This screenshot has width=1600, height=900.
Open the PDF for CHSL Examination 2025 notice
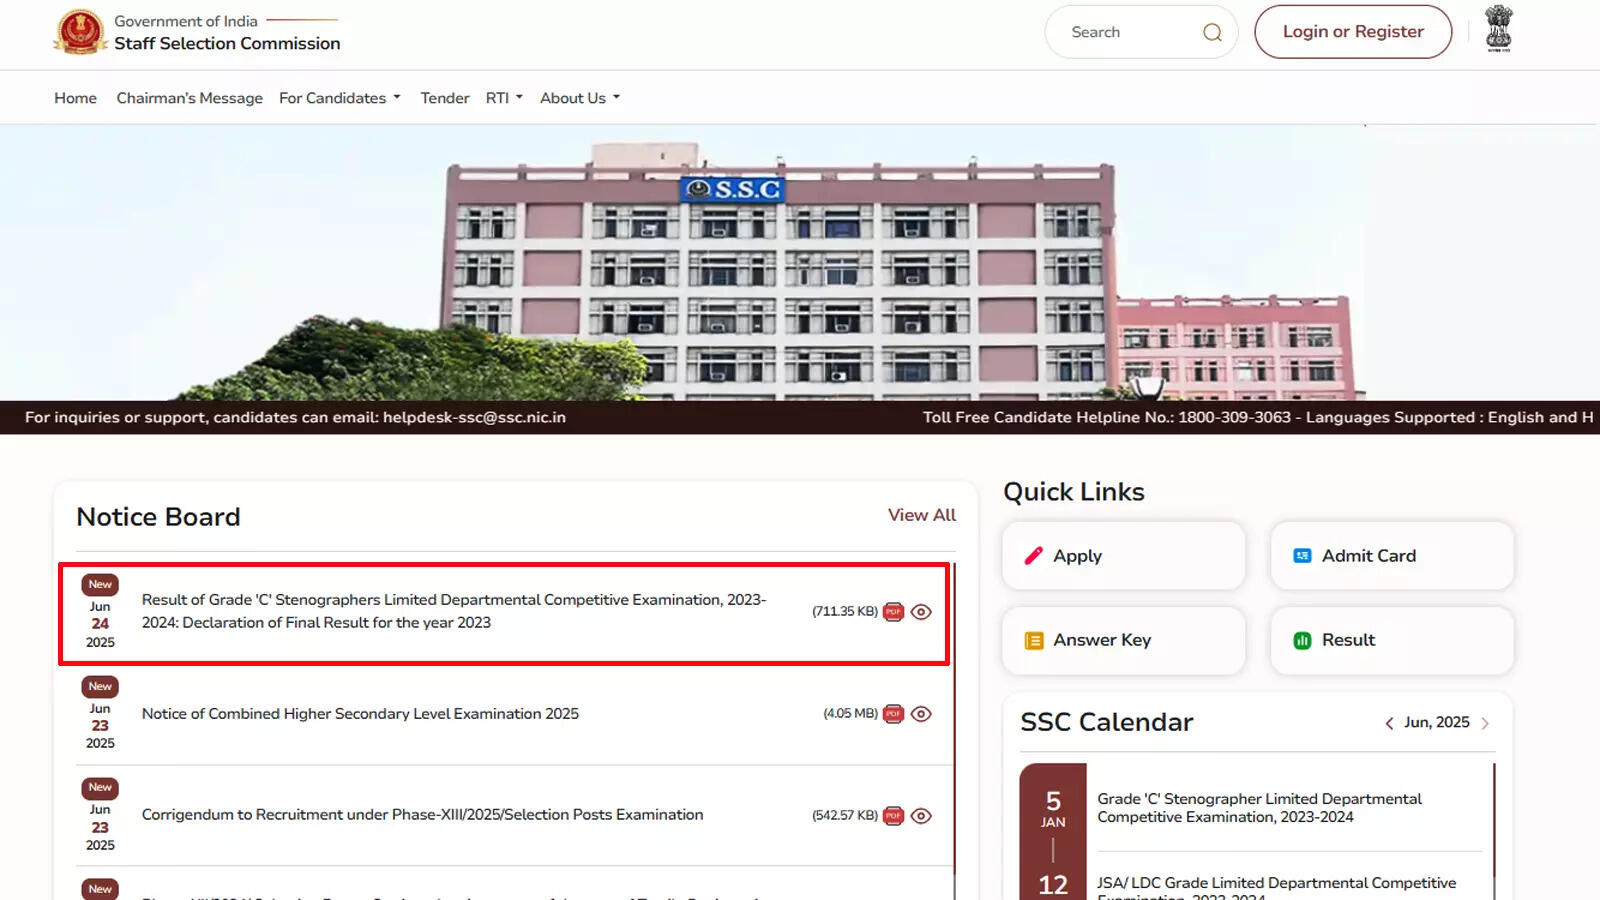(x=893, y=713)
